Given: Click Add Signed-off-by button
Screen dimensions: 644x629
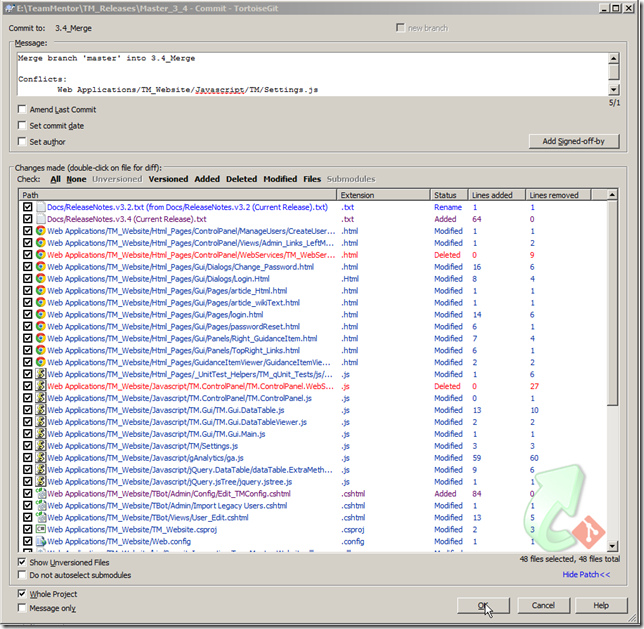Looking at the screenshot, I should point(574,141).
